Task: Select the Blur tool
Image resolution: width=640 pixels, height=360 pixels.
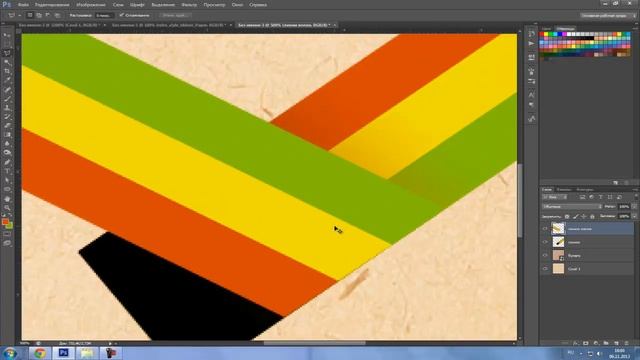Action: 7,144
